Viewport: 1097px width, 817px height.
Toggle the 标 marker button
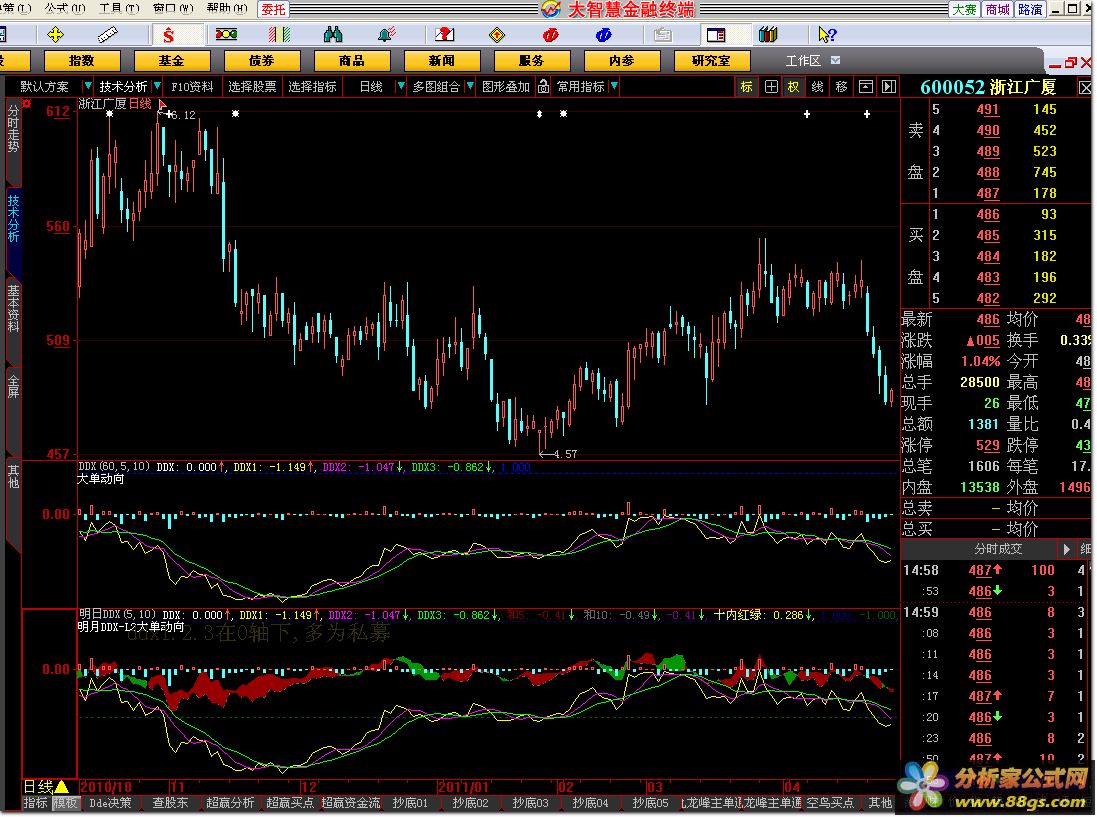746,87
